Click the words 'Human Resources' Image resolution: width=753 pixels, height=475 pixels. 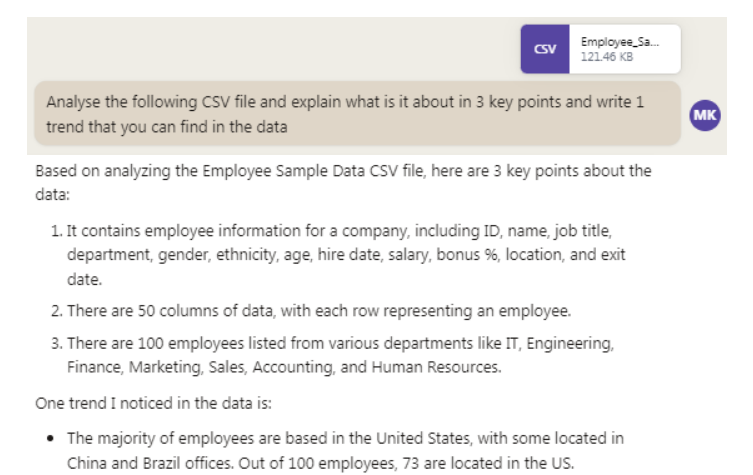[x=435, y=367]
